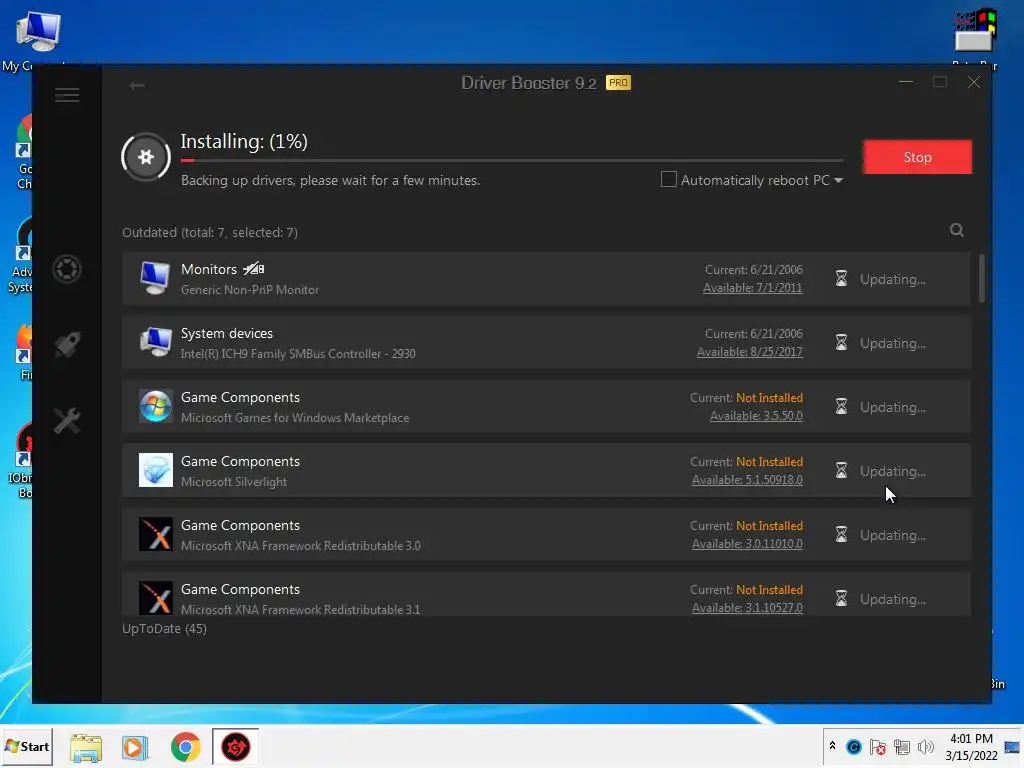Click the Driver Booster icon in the taskbar
1024x768 pixels.
coord(236,746)
